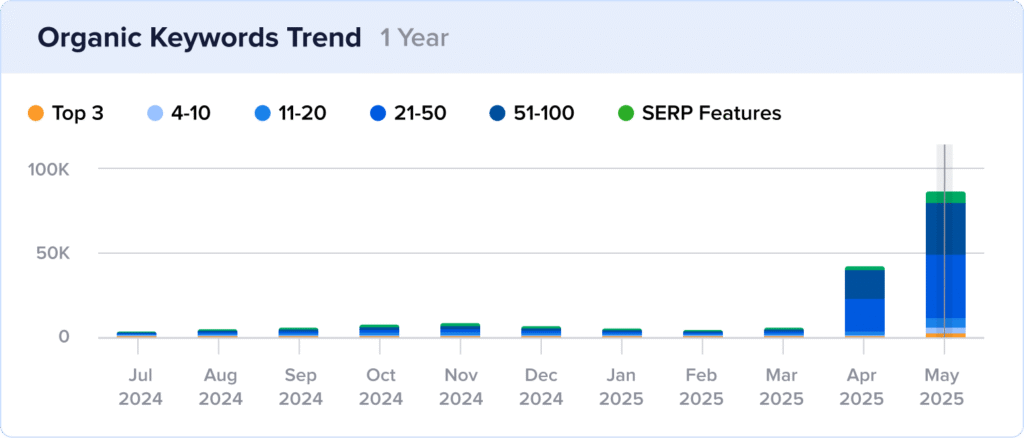Click the green SERP segment of May 2025 bar
Viewport: 1024px width, 438px height.
coord(945,197)
